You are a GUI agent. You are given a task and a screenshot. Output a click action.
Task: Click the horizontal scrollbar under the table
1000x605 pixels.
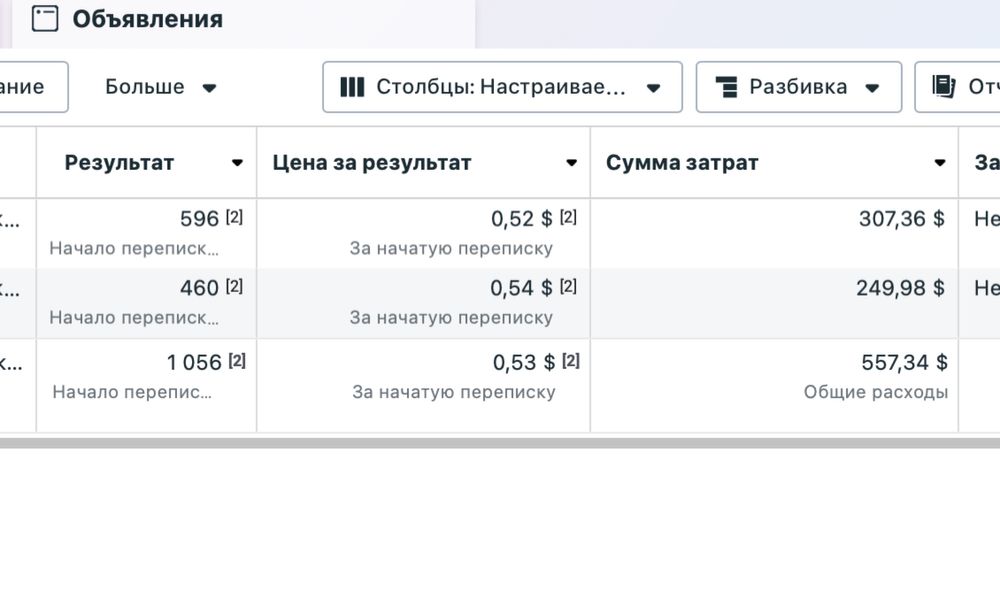coord(500,442)
